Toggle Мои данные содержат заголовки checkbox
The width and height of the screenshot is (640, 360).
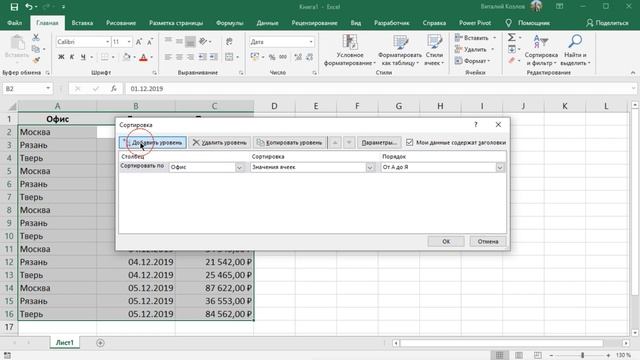pyautogui.click(x=409, y=142)
